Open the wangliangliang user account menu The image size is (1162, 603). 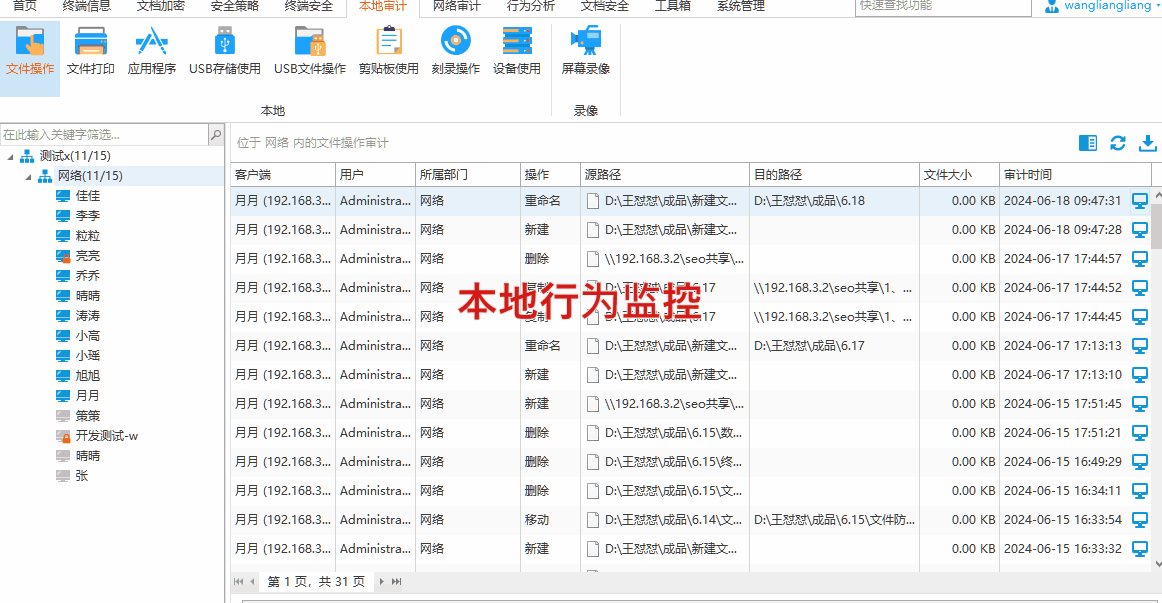[1098, 6]
